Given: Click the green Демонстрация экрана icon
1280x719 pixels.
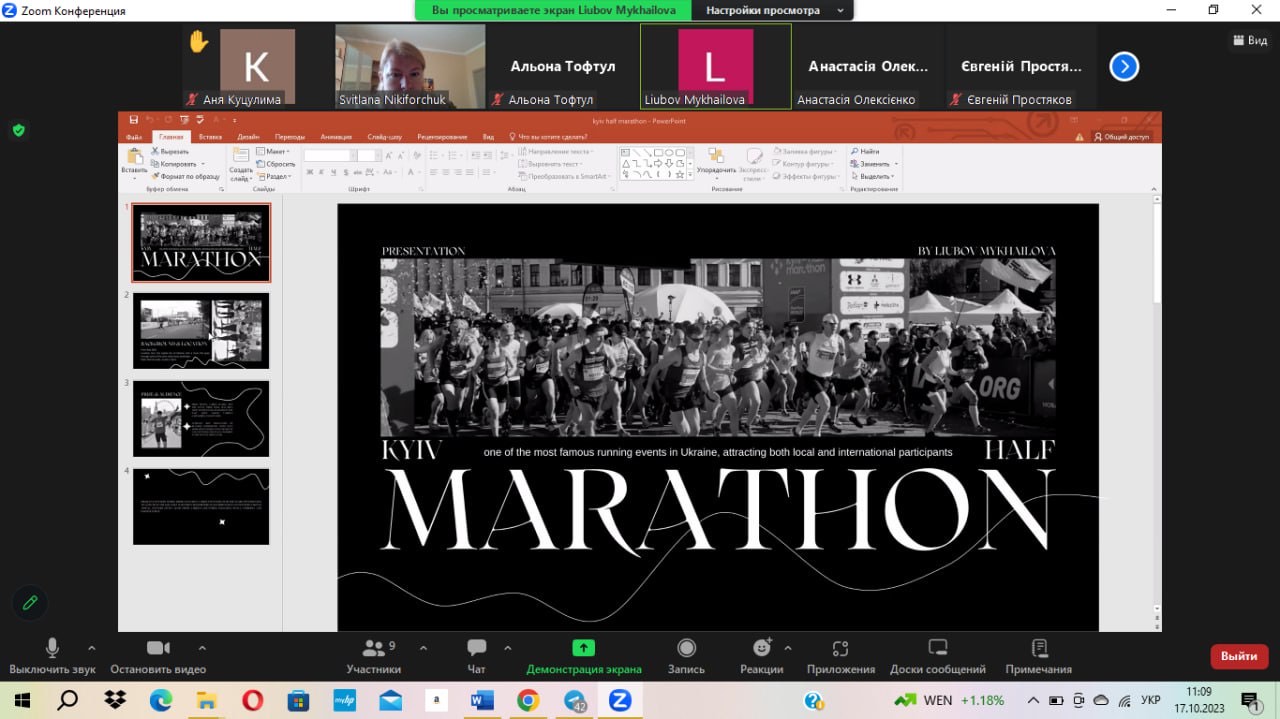Looking at the screenshot, I should [x=583, y=648].
